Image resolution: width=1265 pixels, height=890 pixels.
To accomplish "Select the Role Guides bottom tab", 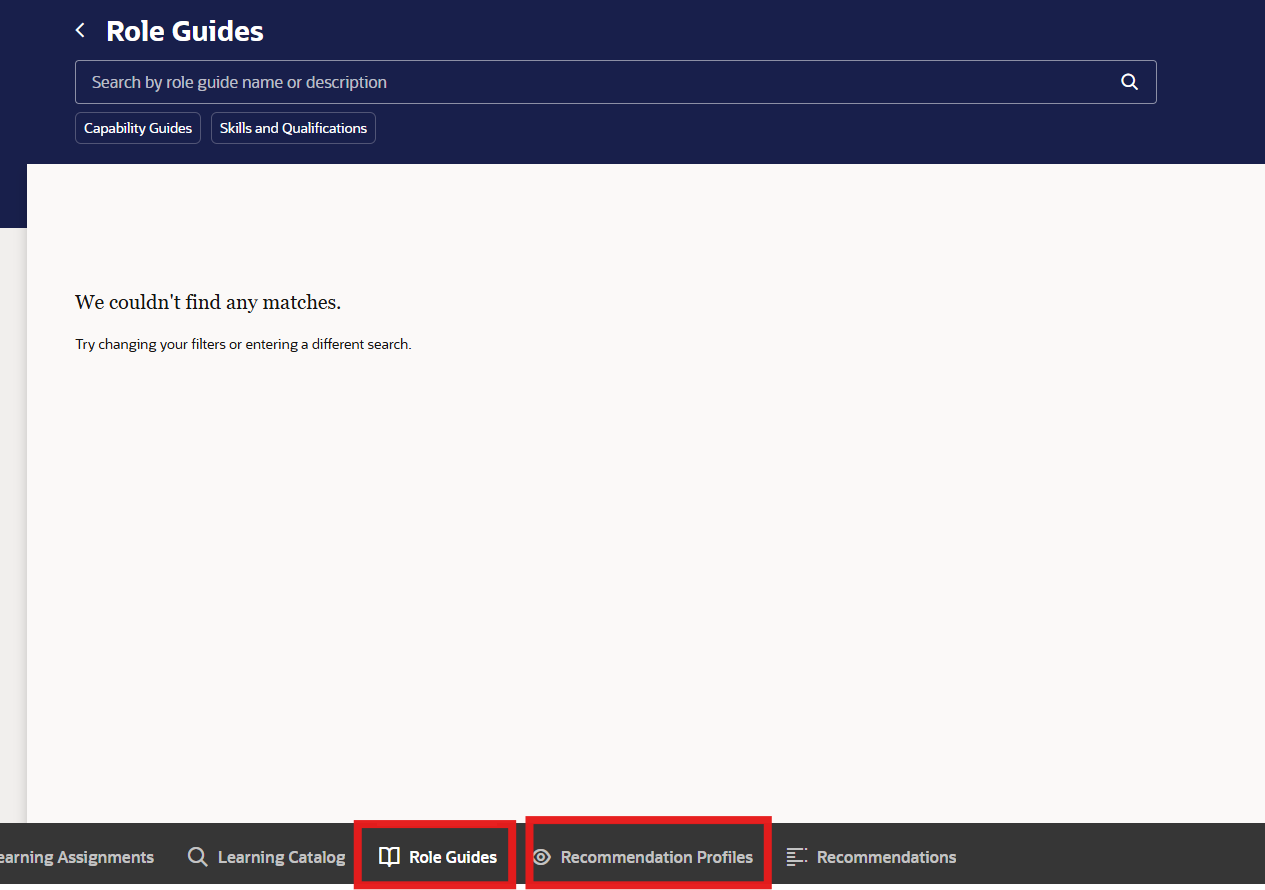I will [436, 857].
